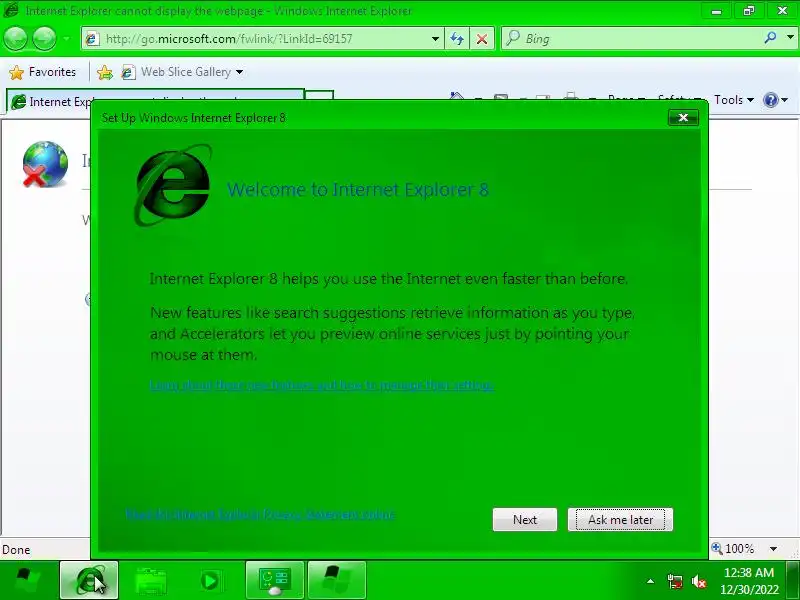
Task: Minimize the Internet Explorer window
Action: click(716, 11)
